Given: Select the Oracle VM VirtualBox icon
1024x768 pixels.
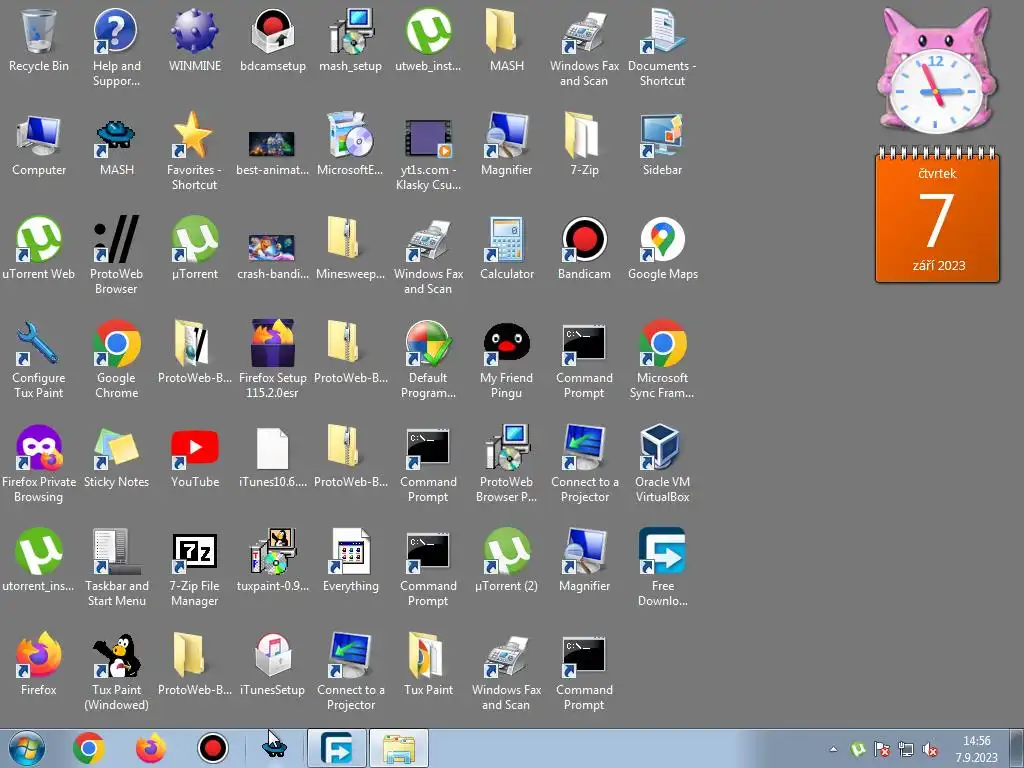Looking at the screenshot, I should (662, 447).
